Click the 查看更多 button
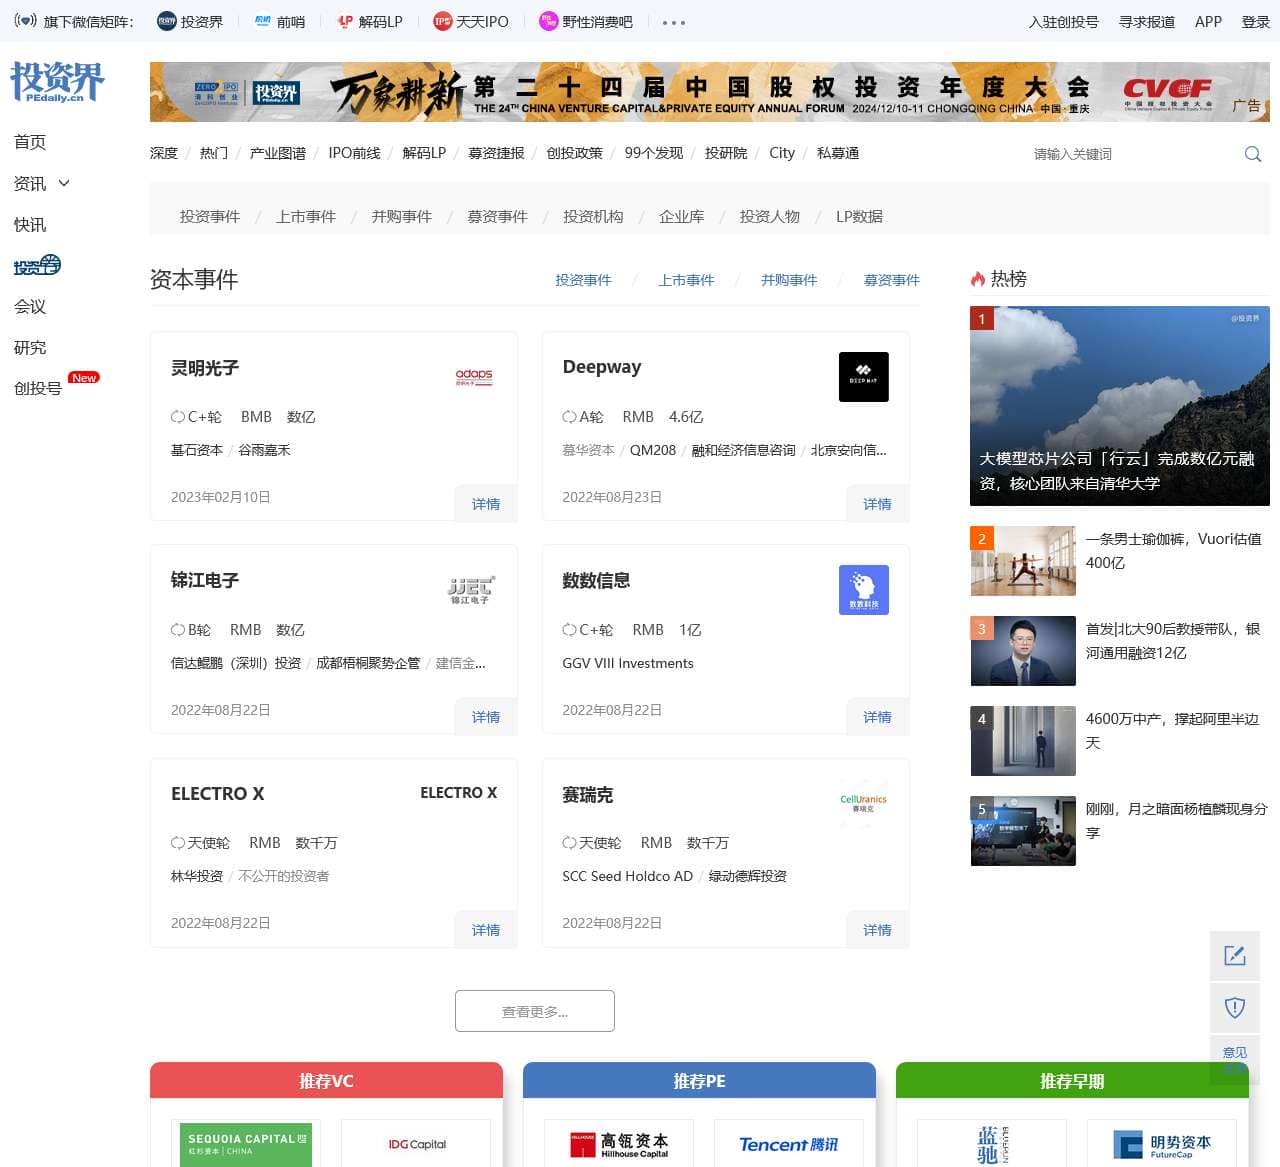This screenshot has height=1167, width=1280. (535, 1011)
